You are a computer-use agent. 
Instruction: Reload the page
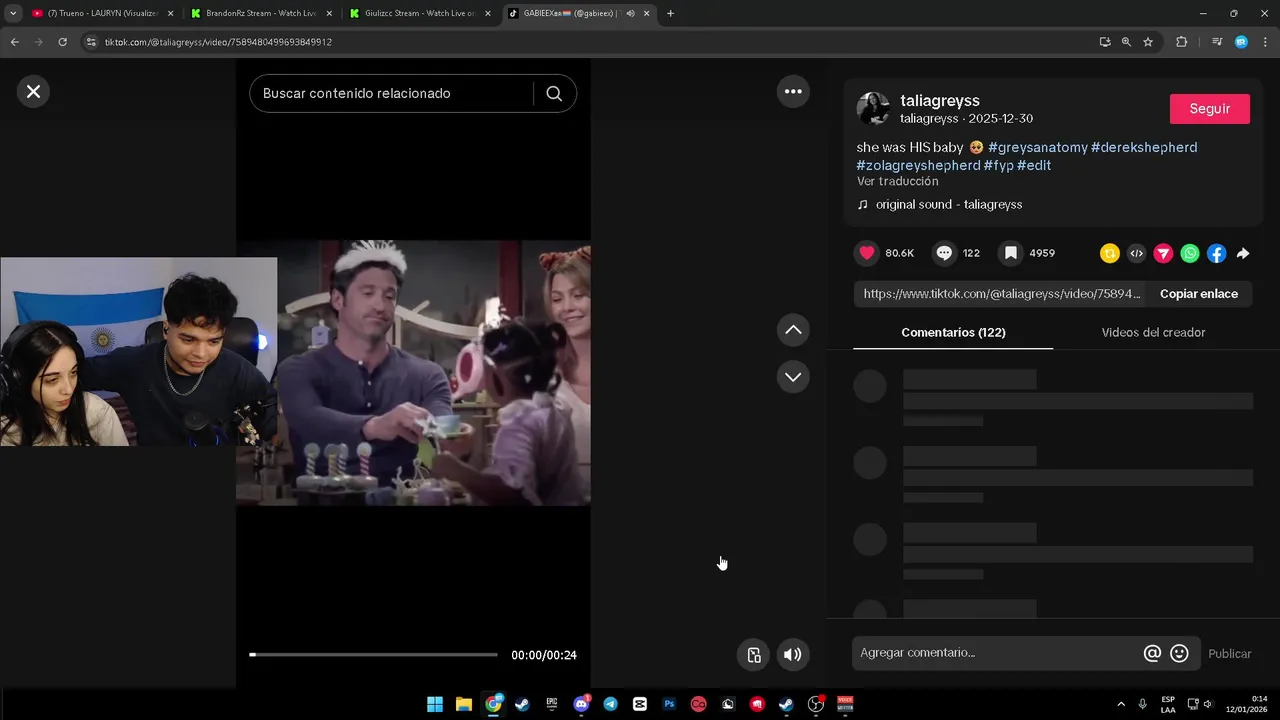62,42
